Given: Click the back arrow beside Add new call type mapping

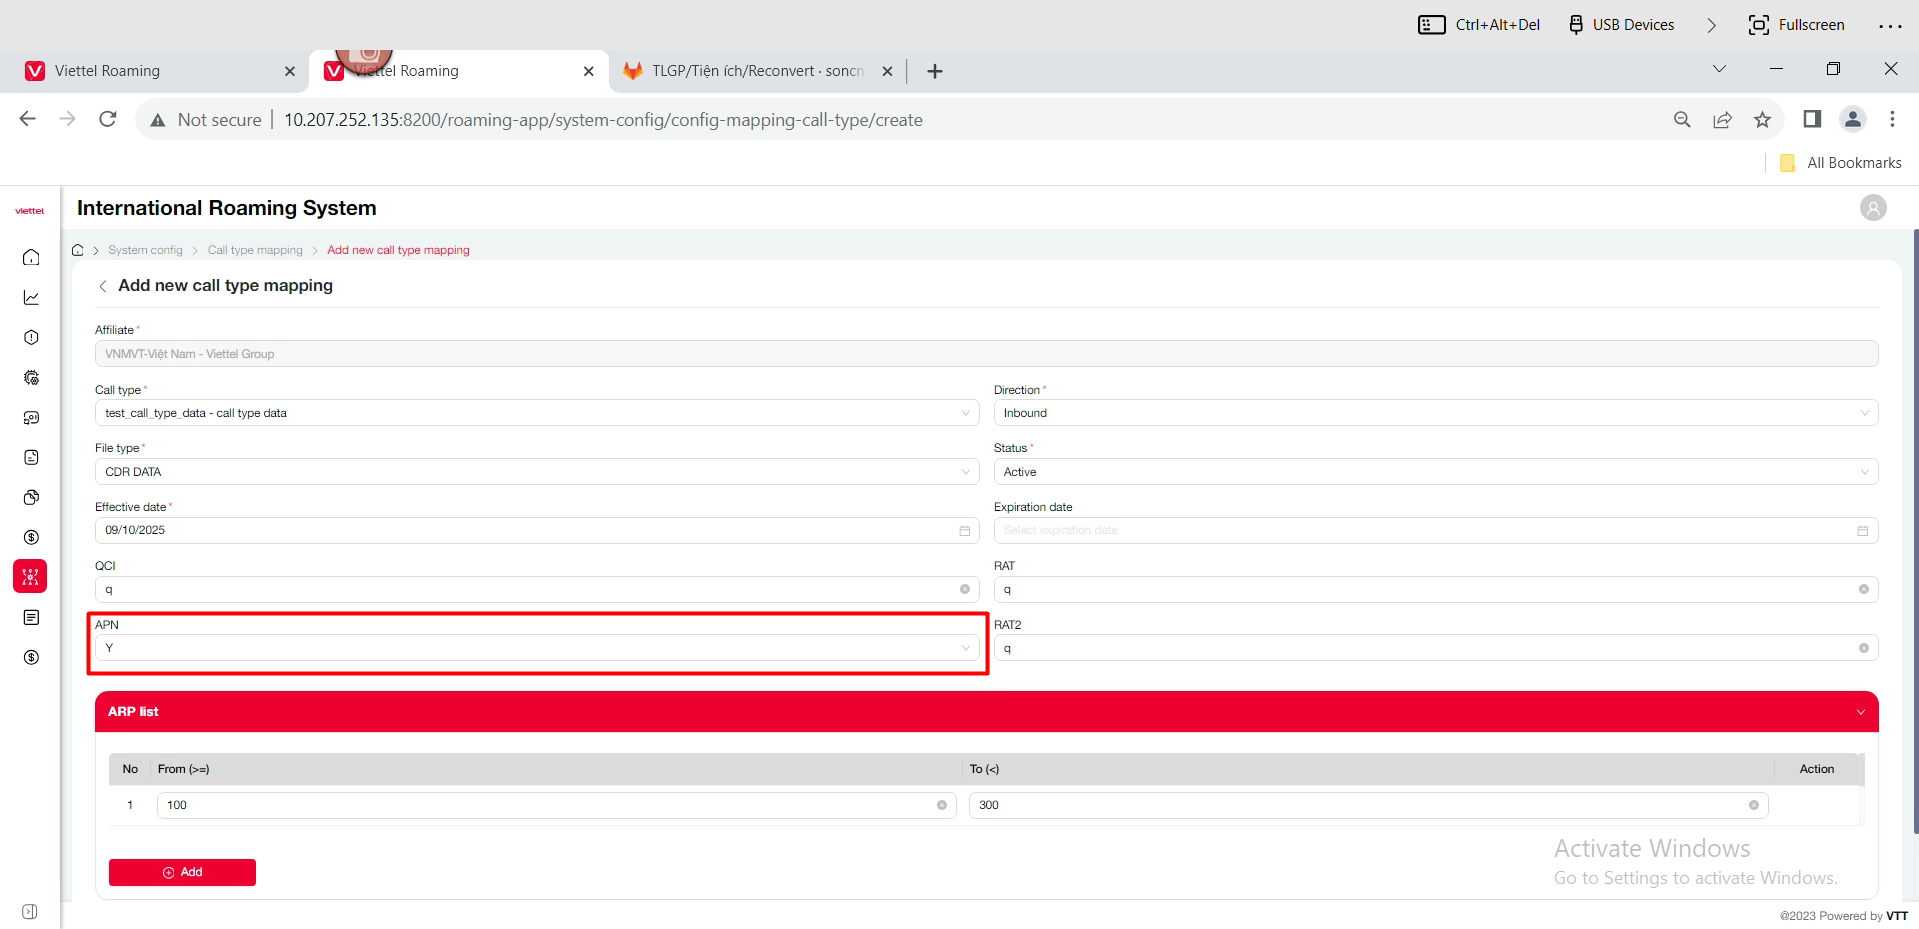Looking at the screenshot, I should pyautogui.click(x=102, y=286).
